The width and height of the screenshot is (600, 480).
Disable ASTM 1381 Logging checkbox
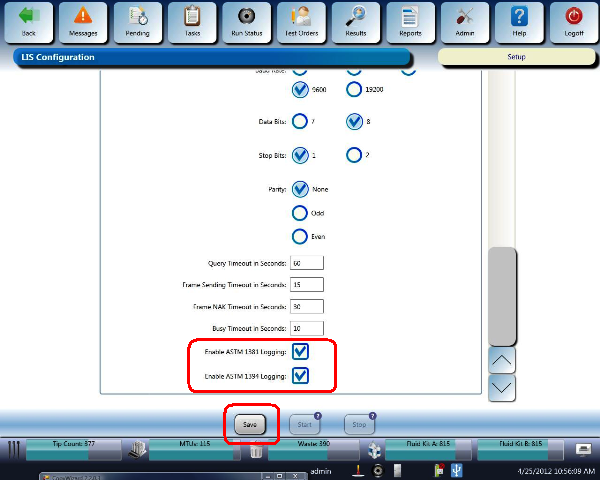point(300,352)
